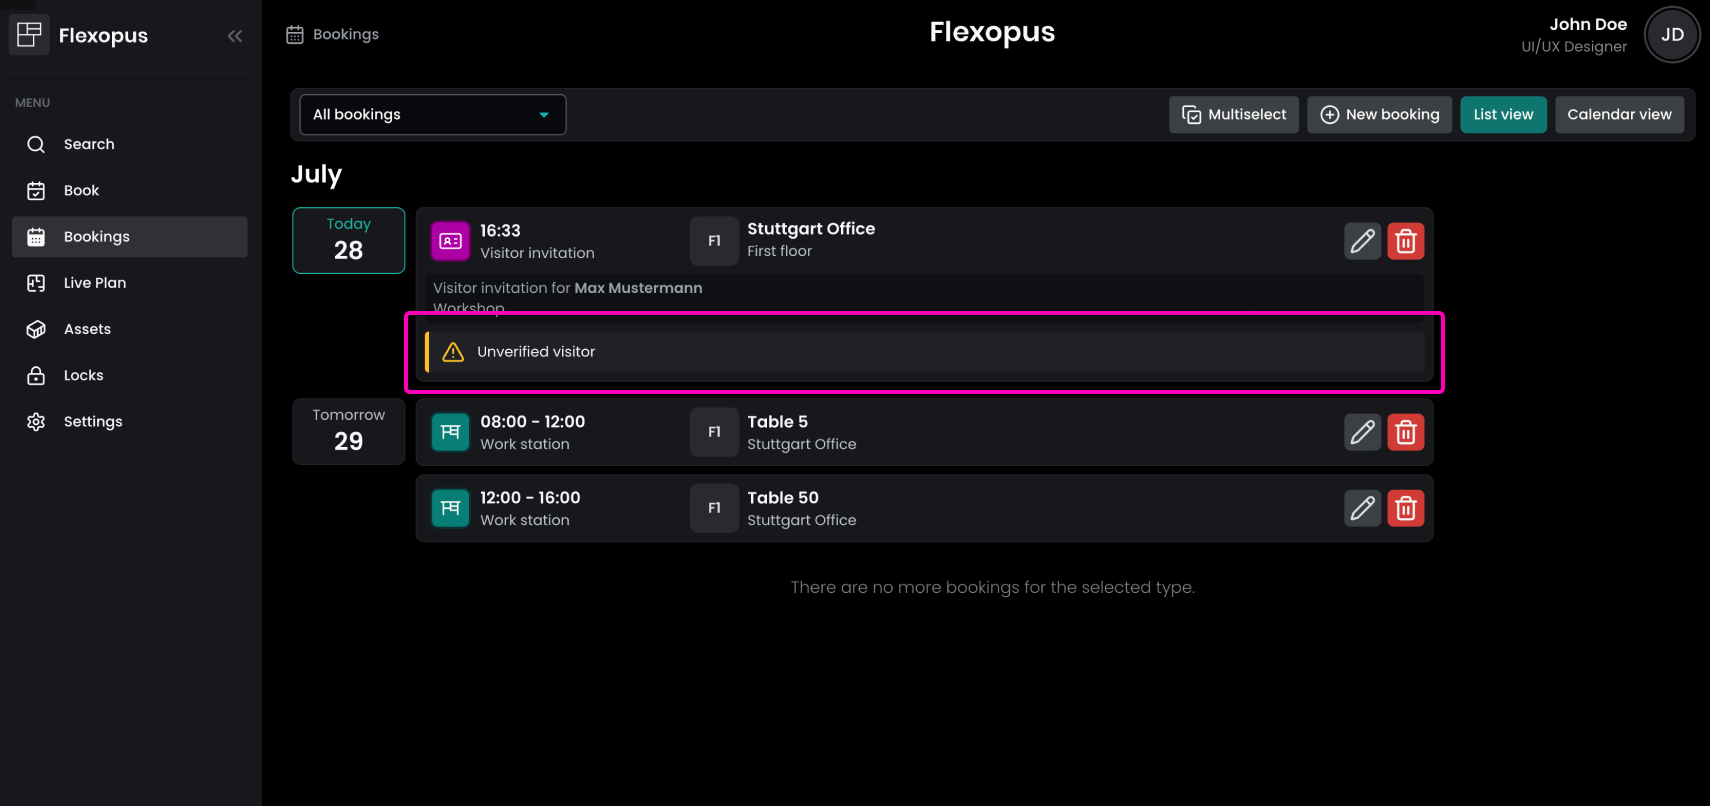
Task: Open the JD user avatar
Action: [x=1672, y=35]
